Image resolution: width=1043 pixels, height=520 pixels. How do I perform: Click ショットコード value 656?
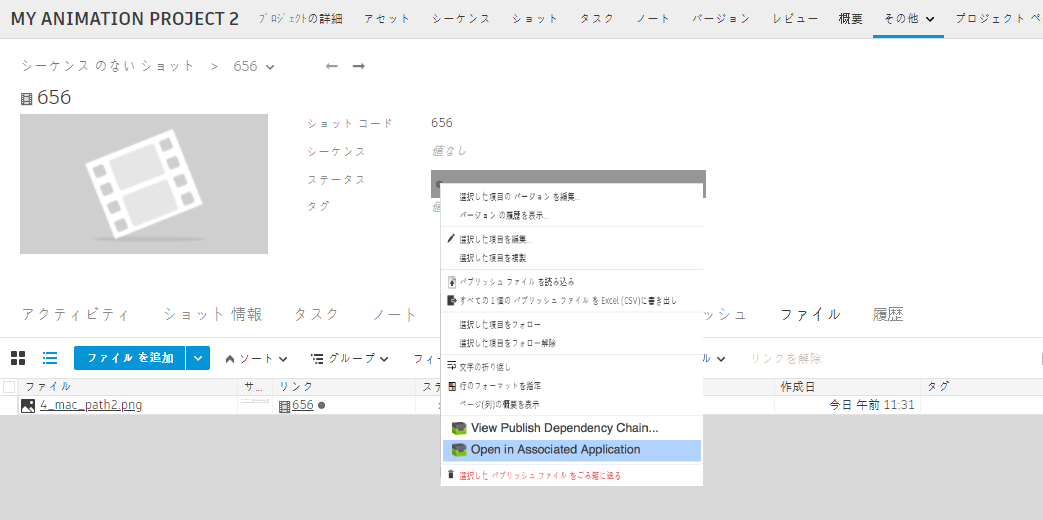442,123
